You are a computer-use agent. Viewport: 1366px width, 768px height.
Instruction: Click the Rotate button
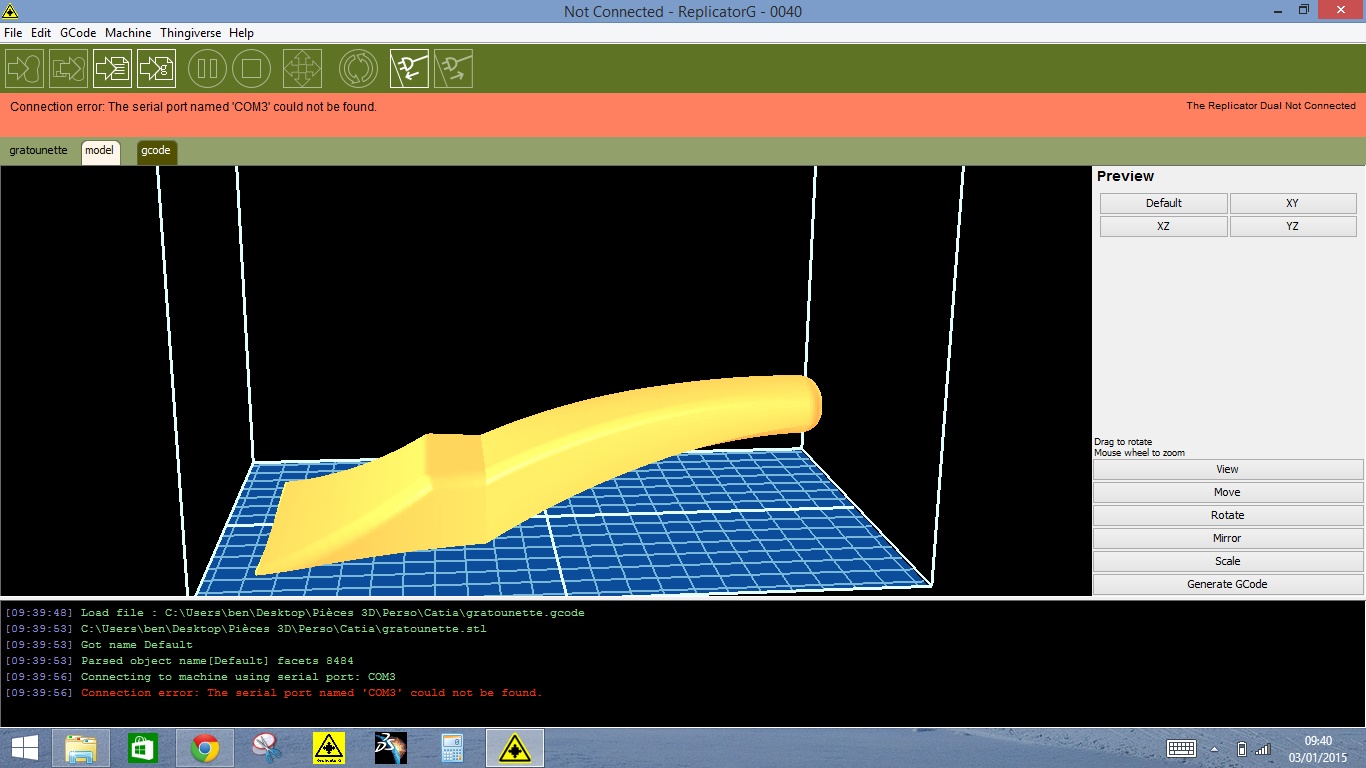click(x=1228, y=515)
